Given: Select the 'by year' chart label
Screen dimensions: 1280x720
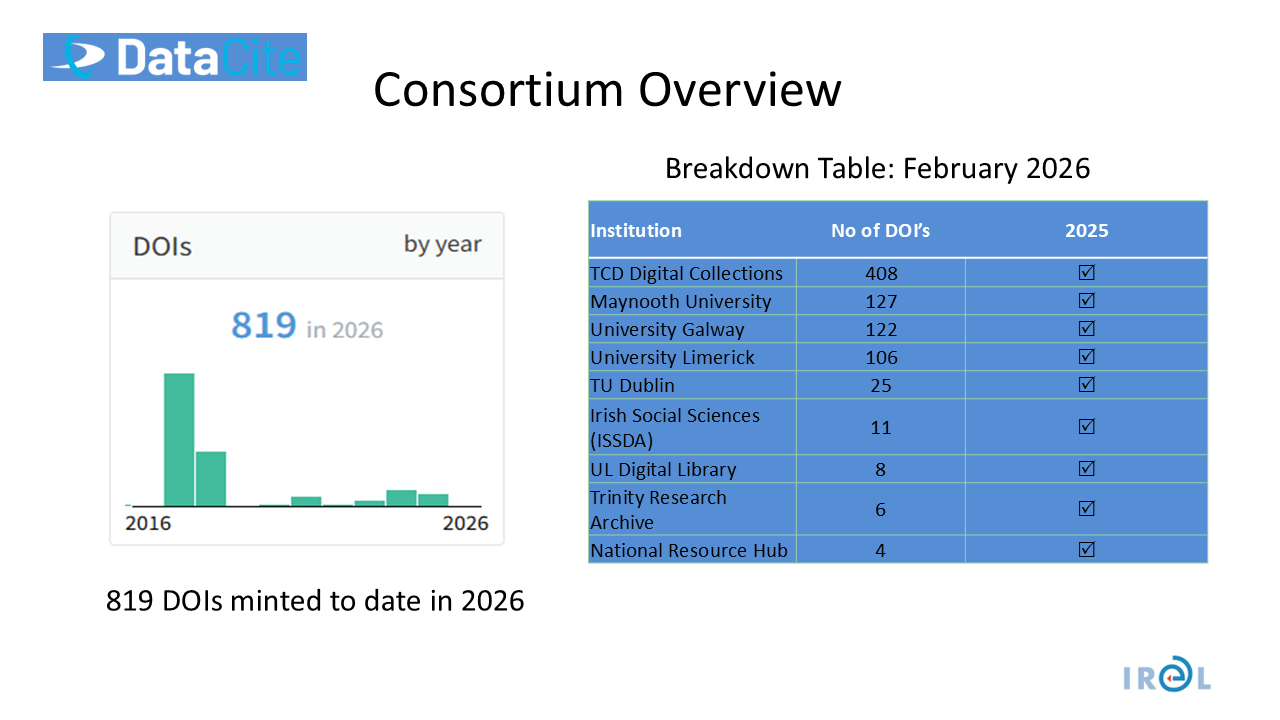Looking at the screenshot, I should click(x=442, y=244).
